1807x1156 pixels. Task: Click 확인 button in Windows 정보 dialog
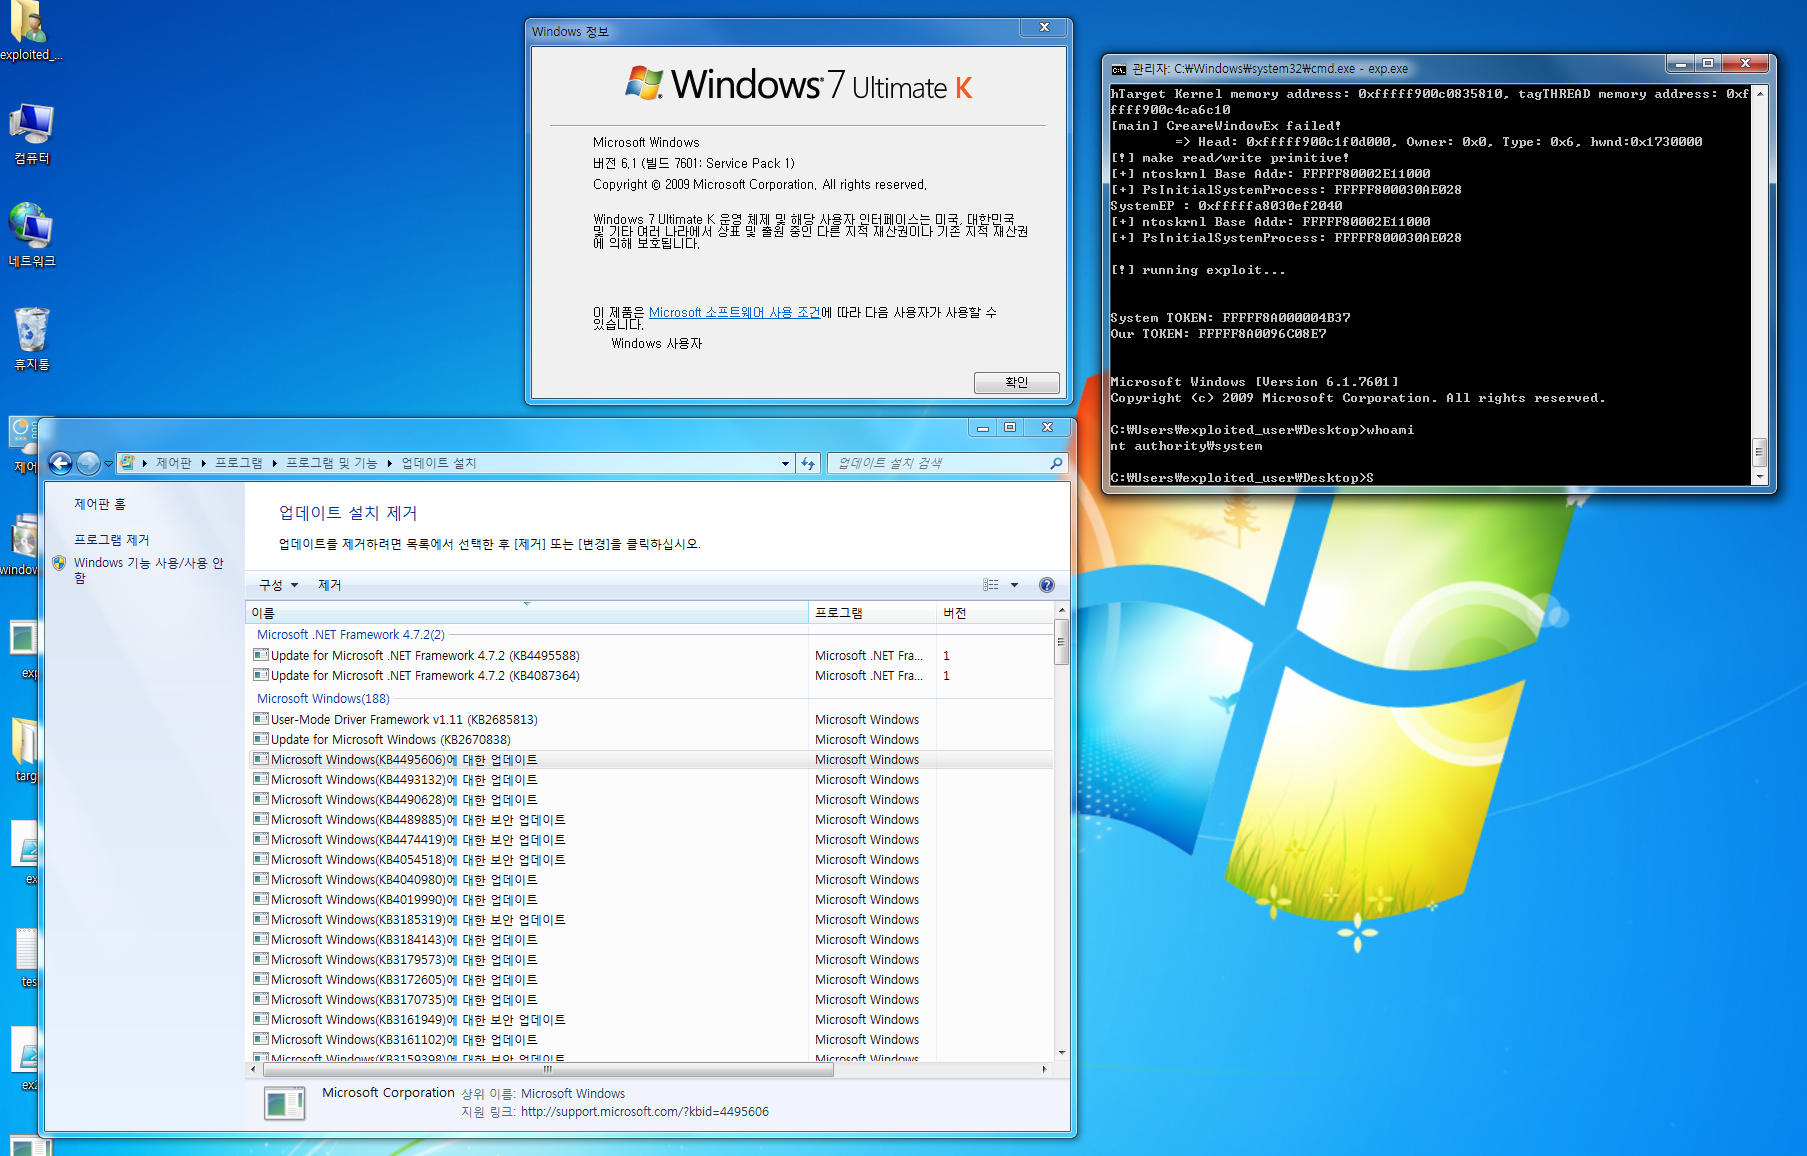pyautogui.click(x=1016, y=382)
